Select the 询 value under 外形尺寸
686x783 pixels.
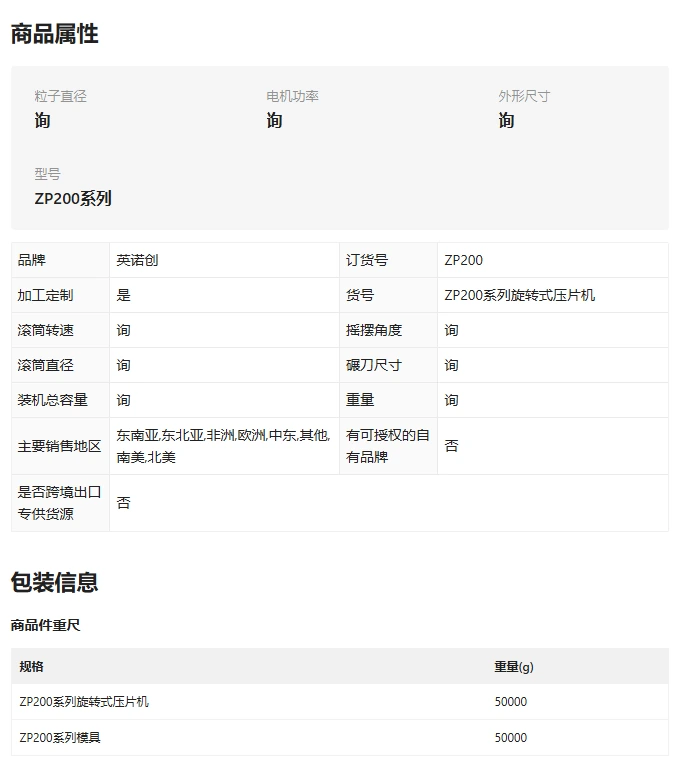(x=506, y=120)
